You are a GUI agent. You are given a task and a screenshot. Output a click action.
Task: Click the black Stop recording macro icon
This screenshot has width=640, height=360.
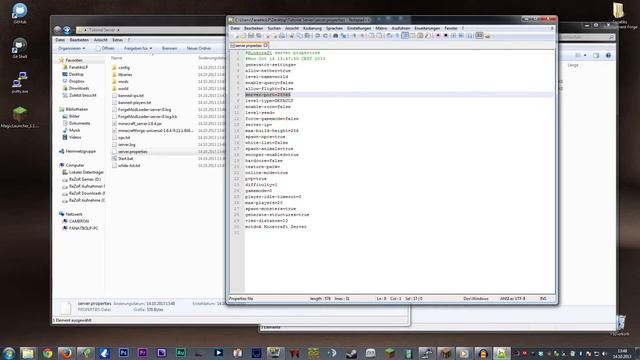click(x=446, y=36)
